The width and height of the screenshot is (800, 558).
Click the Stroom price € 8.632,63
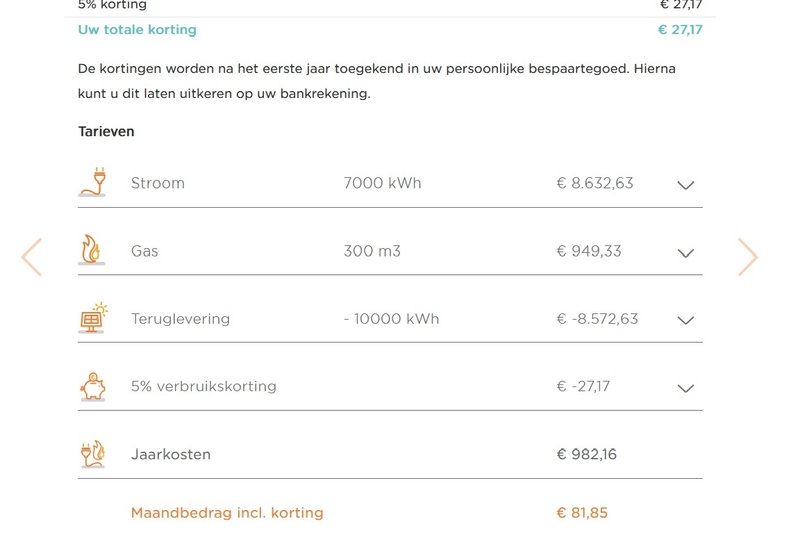[x=595, y=183]
